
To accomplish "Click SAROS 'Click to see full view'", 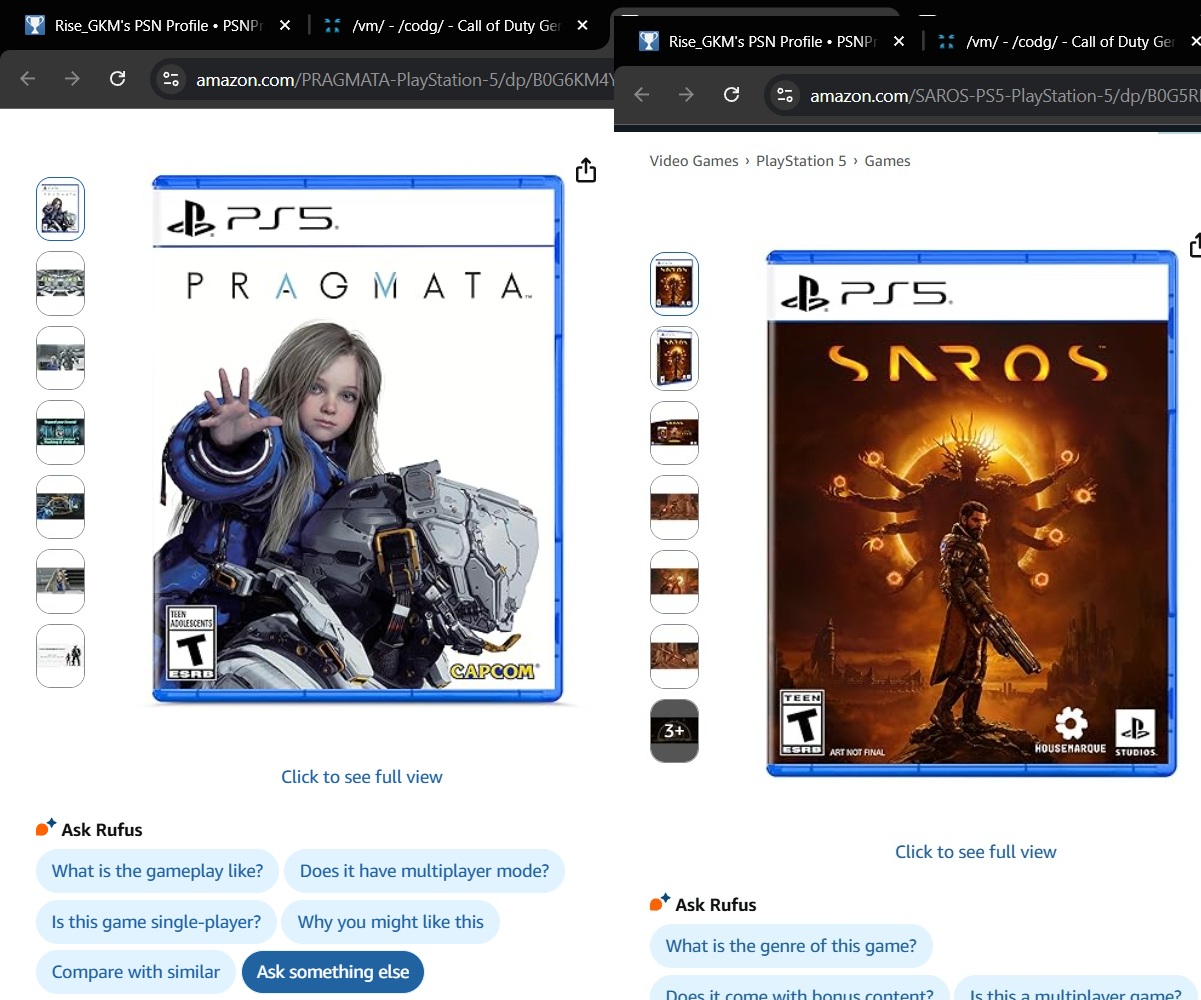I will [976, 852].
